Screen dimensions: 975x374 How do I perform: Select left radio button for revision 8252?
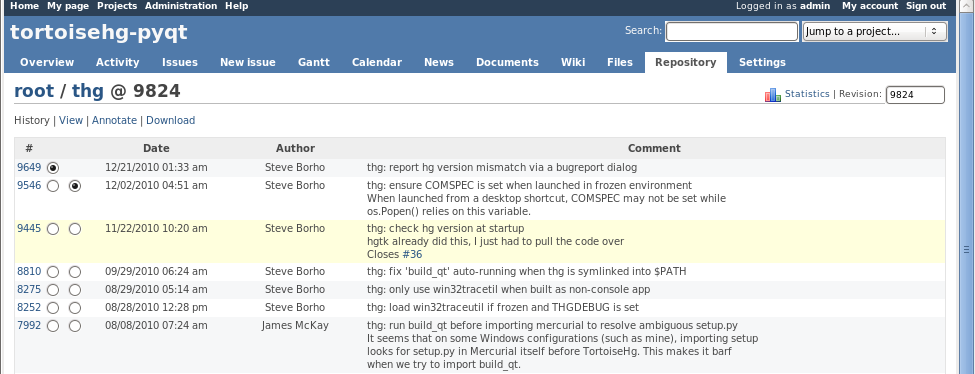click(x=53, y=308)
